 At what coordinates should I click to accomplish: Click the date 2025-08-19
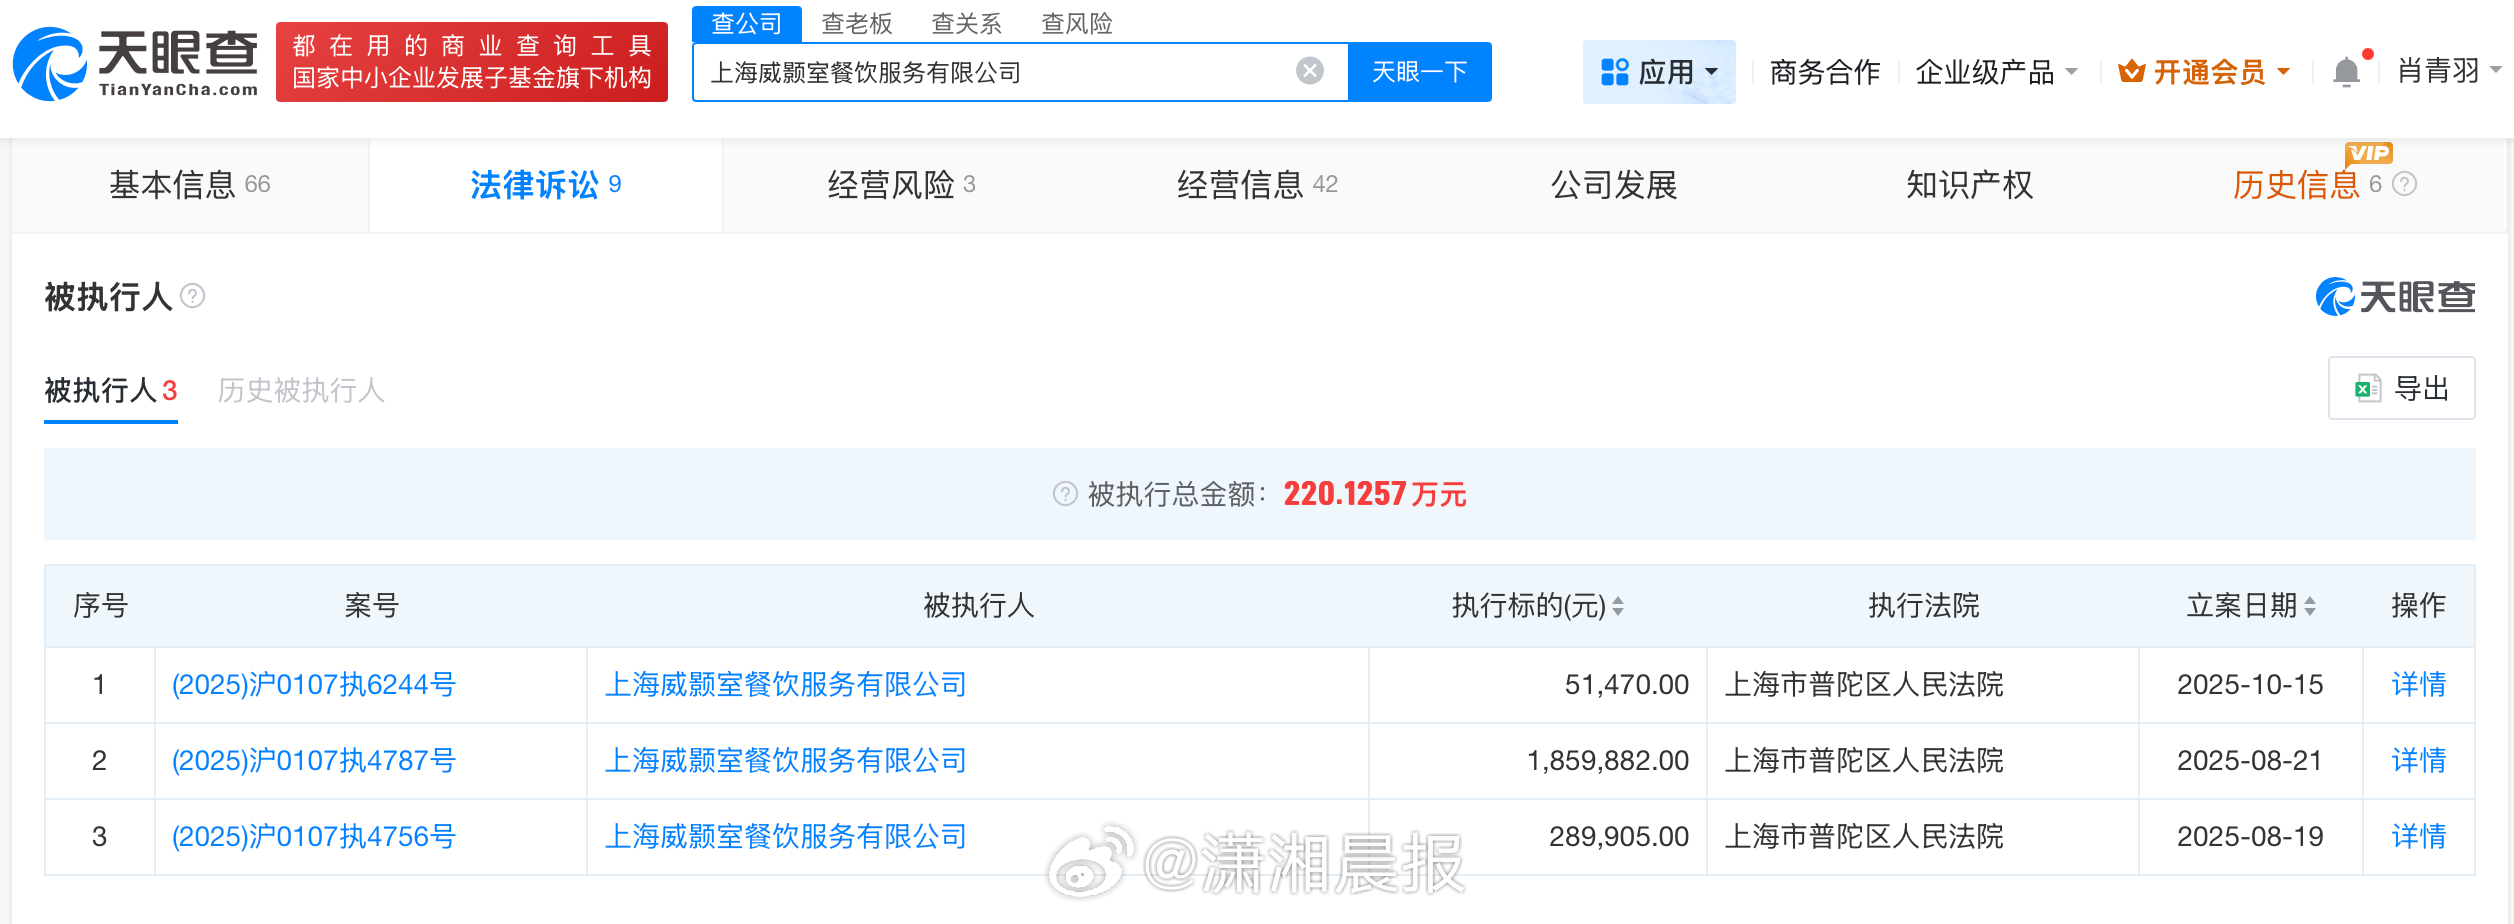[x=2250, y=837]
